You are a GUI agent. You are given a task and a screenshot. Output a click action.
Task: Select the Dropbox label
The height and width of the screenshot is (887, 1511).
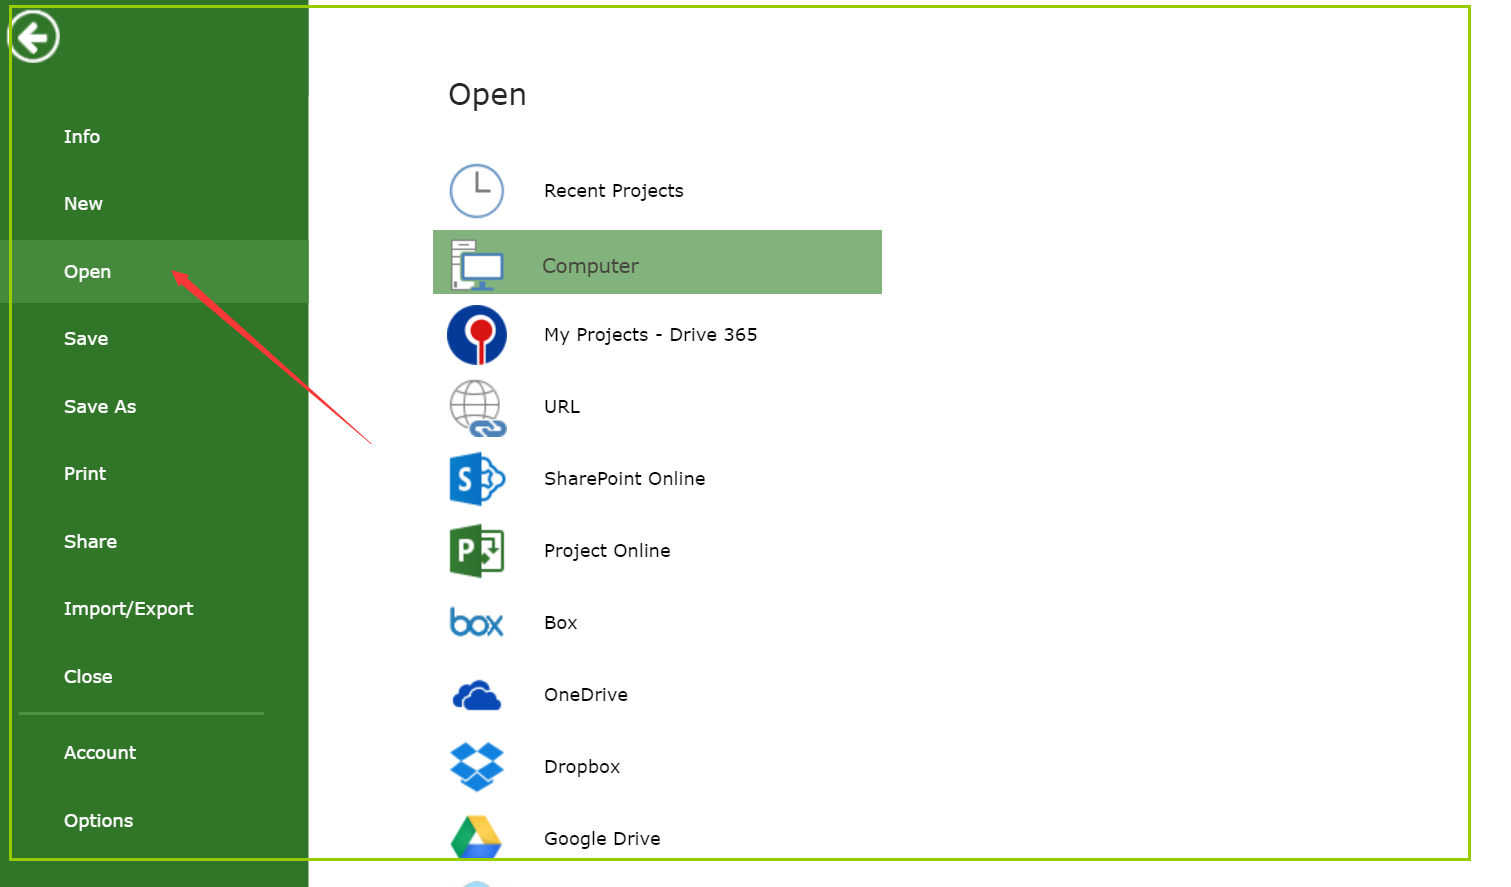[582, 767]
